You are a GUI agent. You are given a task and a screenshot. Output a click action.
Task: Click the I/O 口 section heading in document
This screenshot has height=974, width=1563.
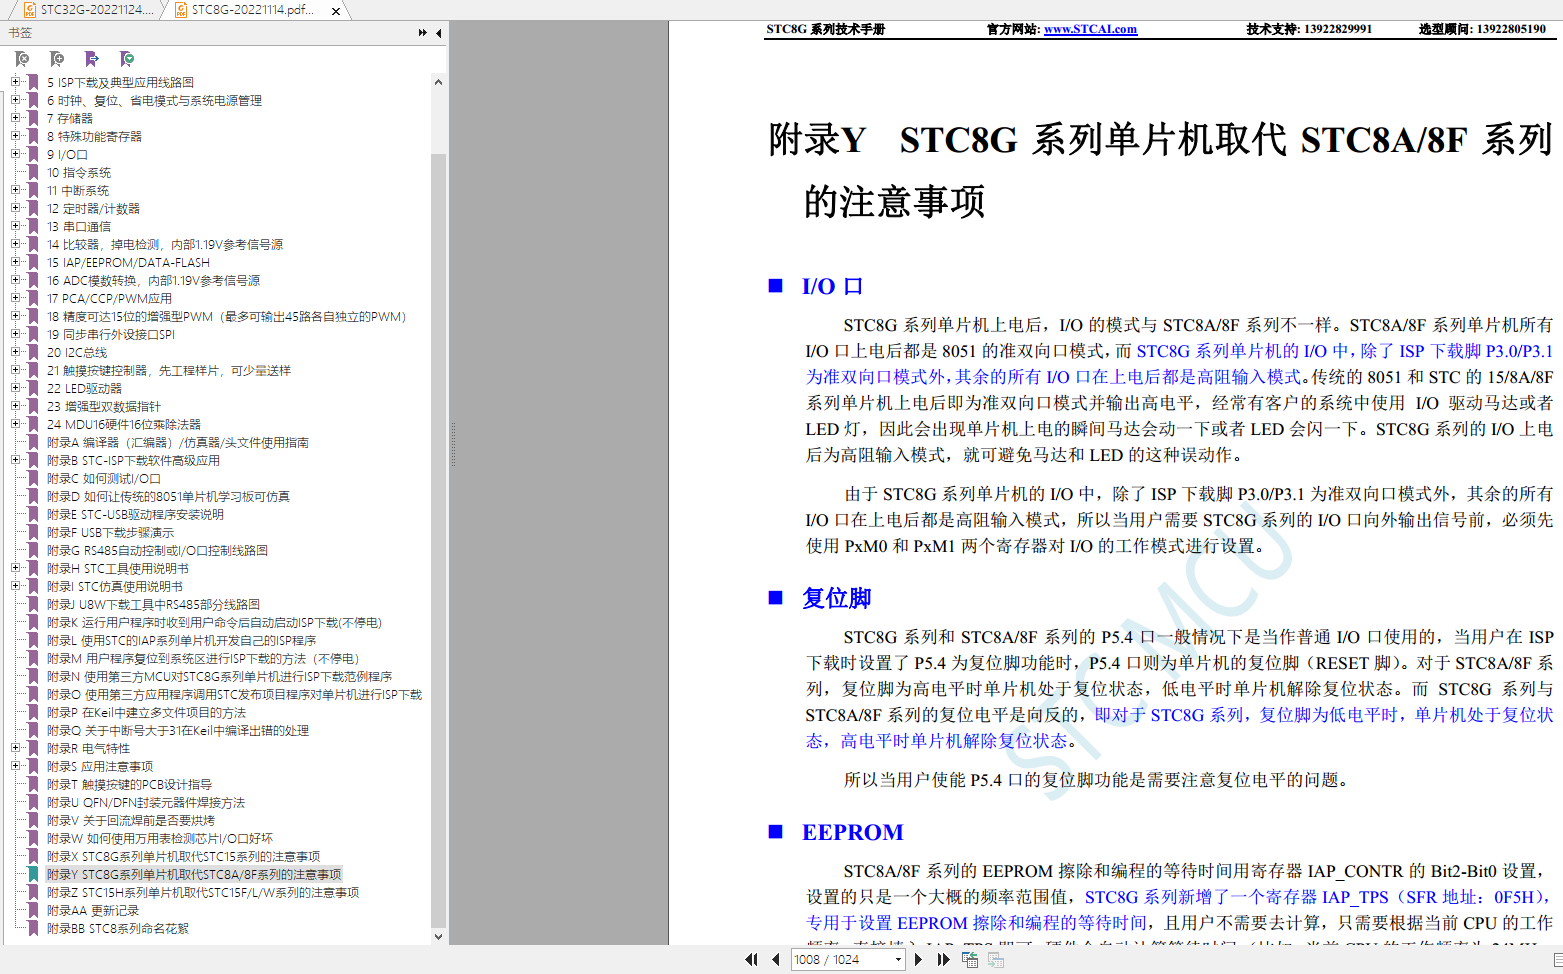(832, 286)
